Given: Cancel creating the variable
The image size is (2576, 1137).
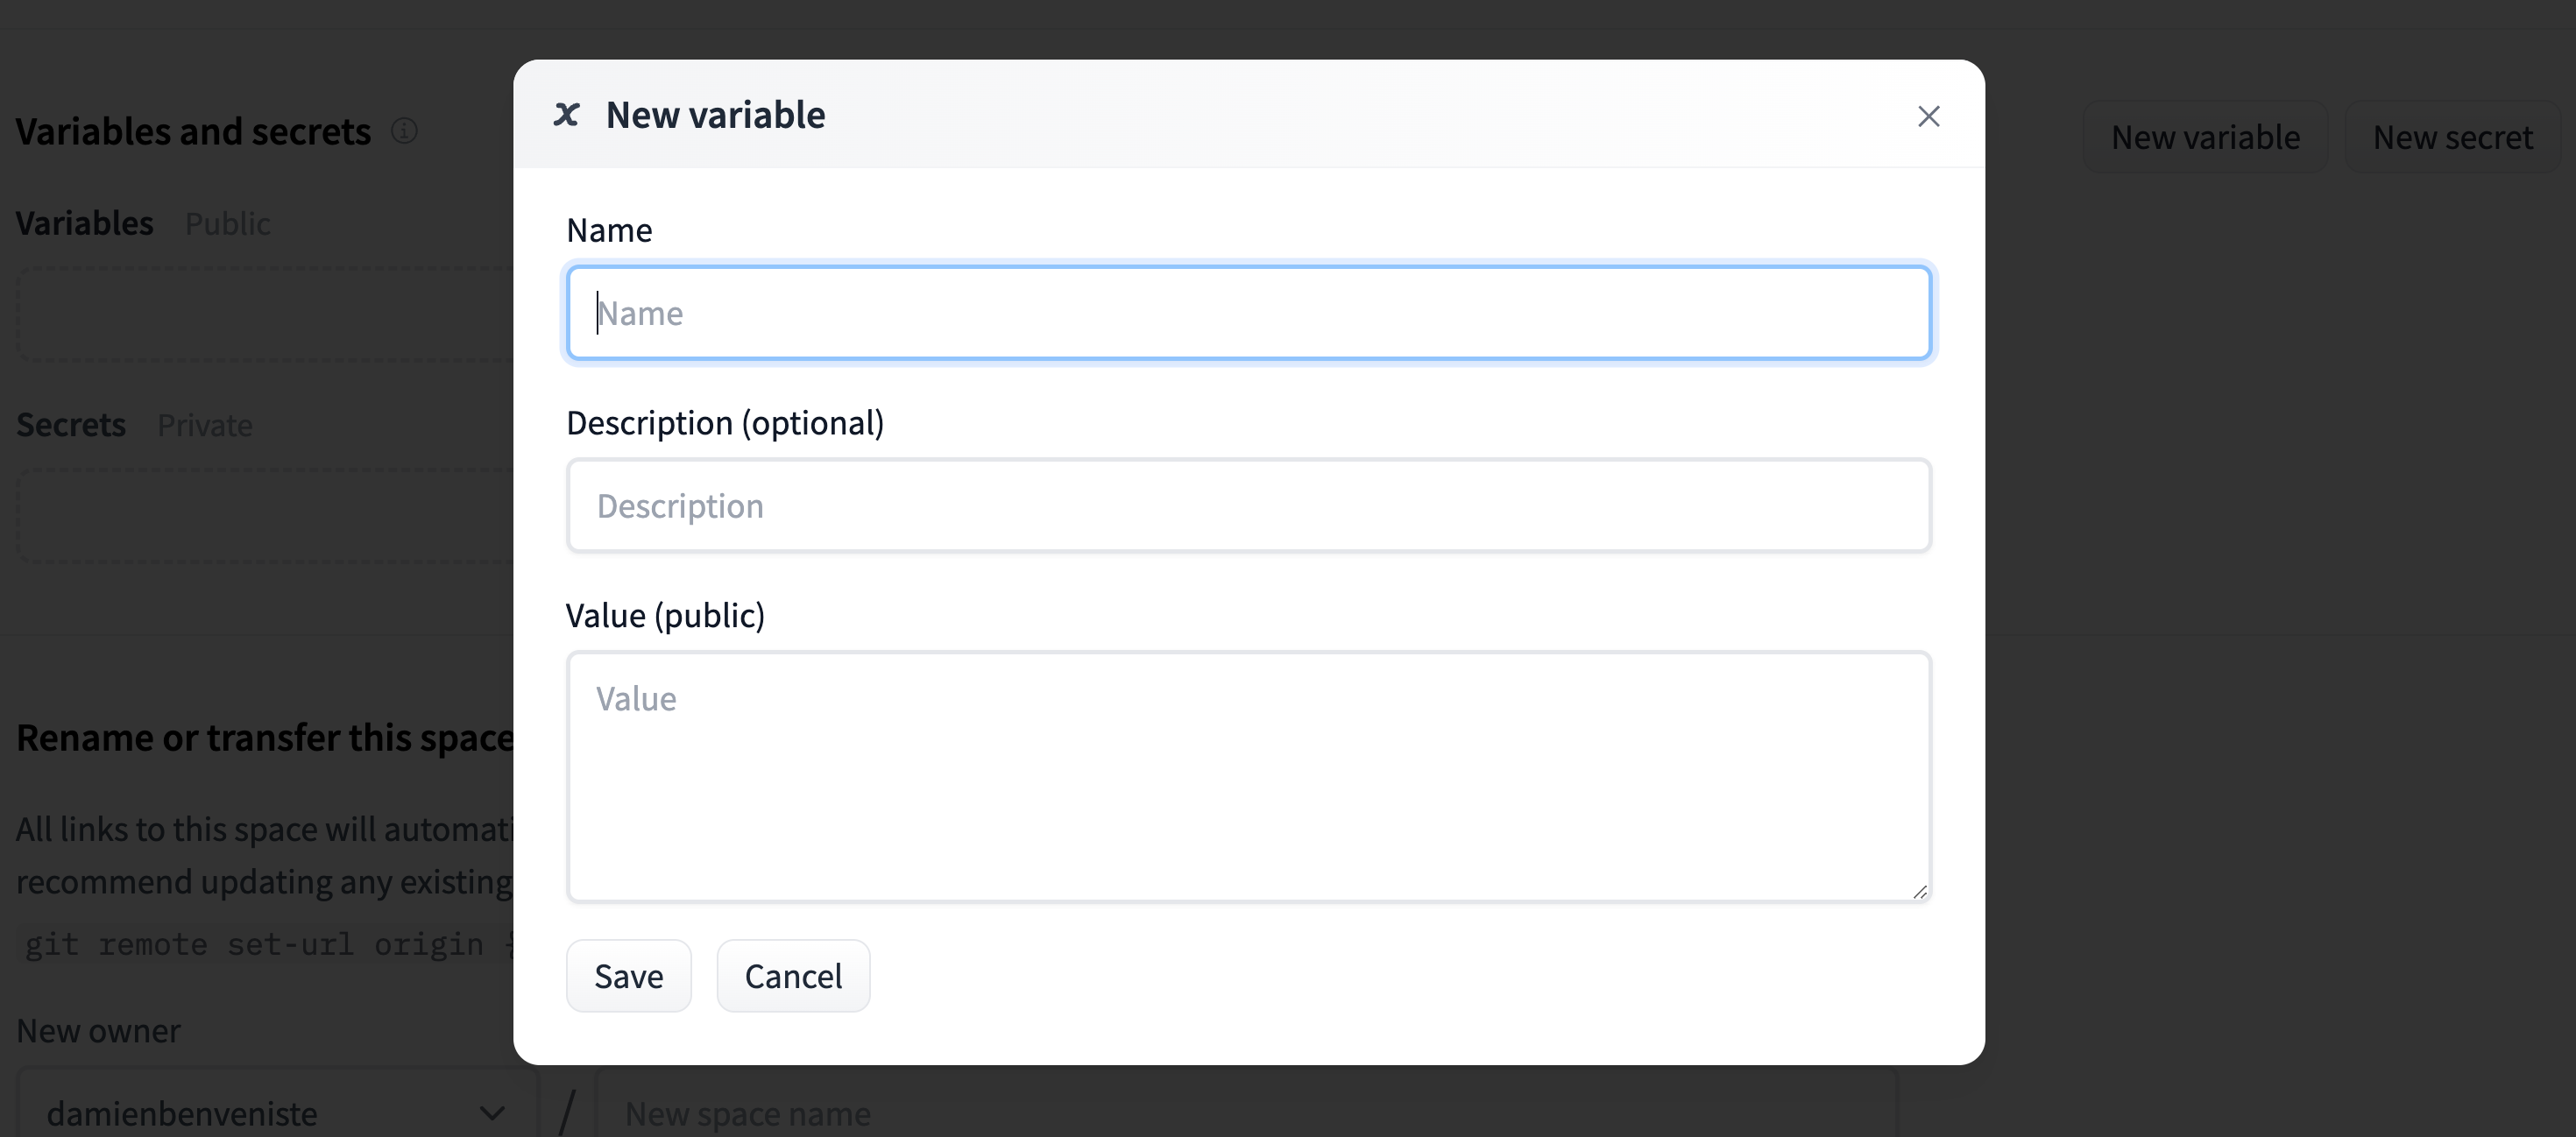Looking at the screenshot, I should [793, 975].
